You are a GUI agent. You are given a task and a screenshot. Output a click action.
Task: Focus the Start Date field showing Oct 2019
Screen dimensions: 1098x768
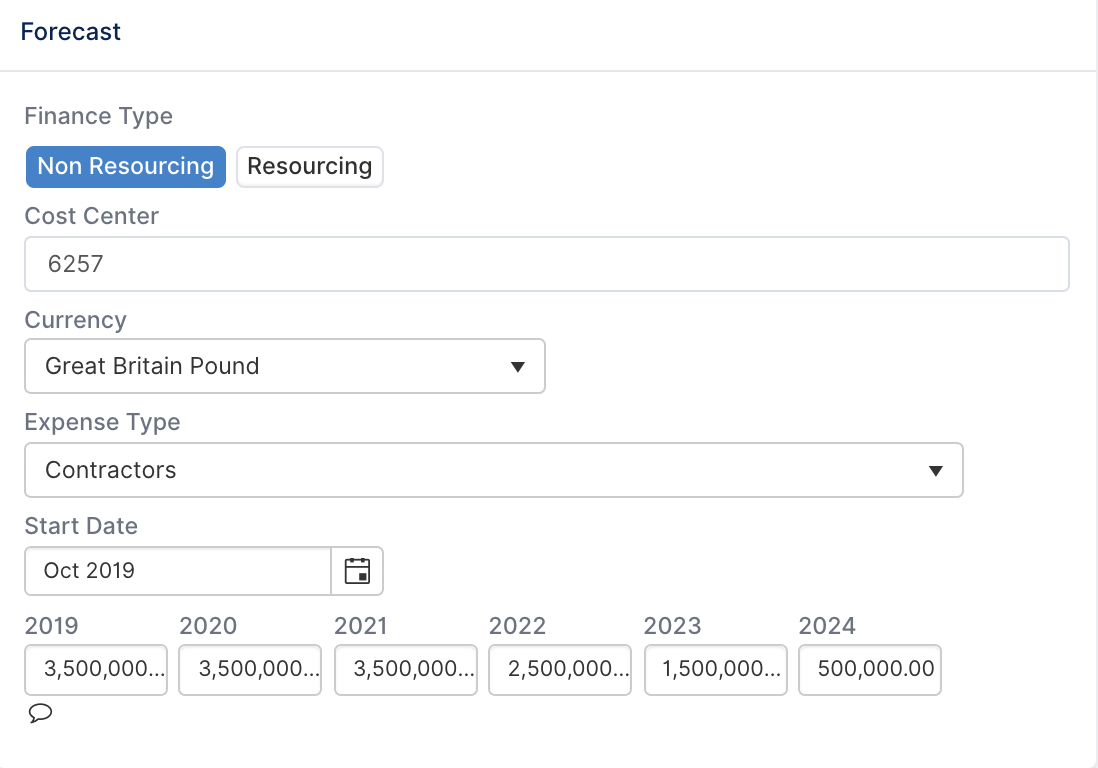tap(178, 571)
